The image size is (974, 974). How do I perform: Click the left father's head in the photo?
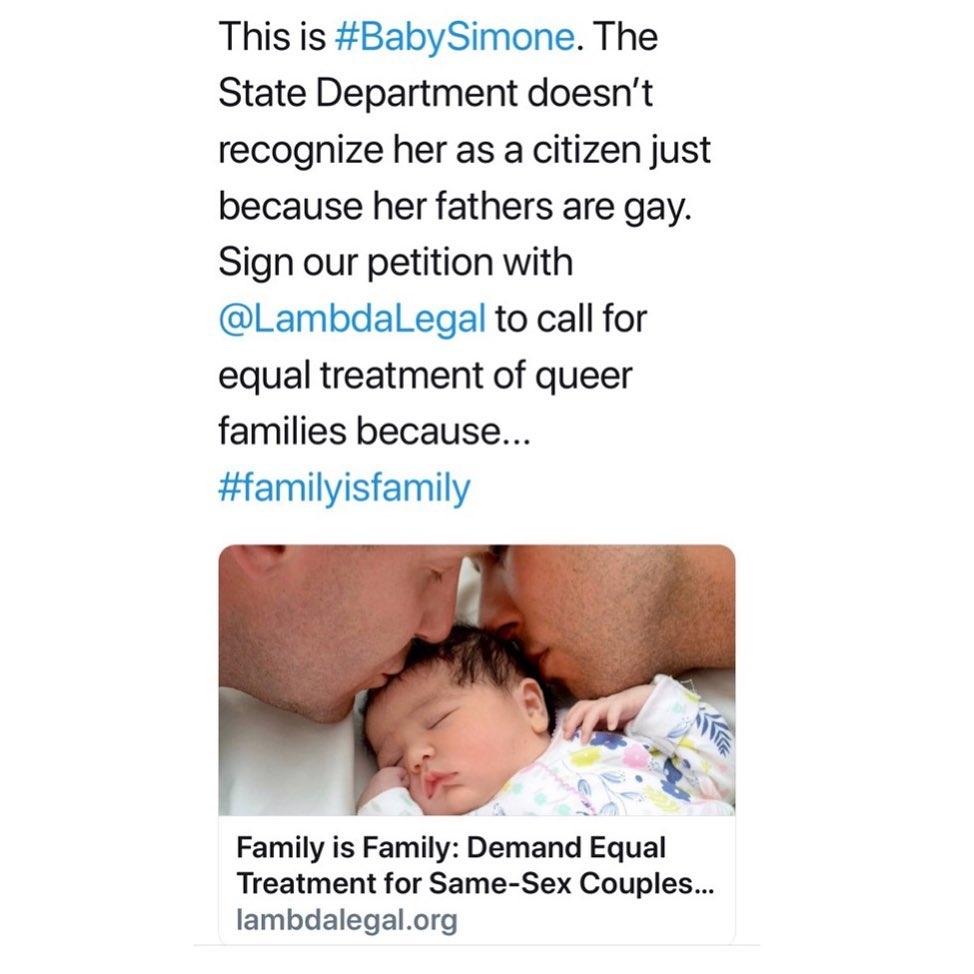click(330, 620)
